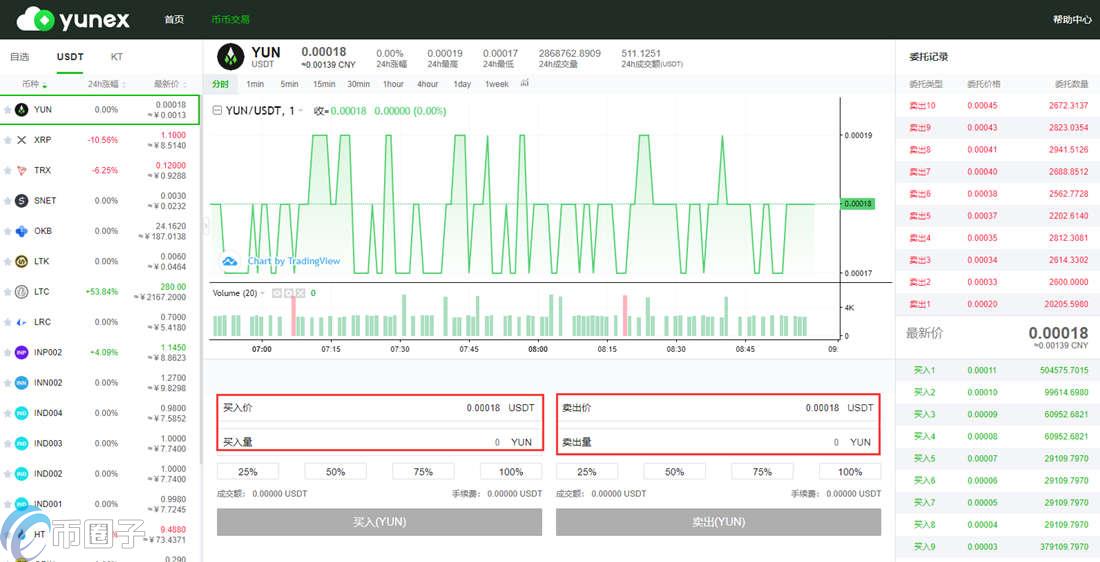Open chart indicators icon after 1week
This screenshot has height=562, width=1100.
[x=525, y=84]
